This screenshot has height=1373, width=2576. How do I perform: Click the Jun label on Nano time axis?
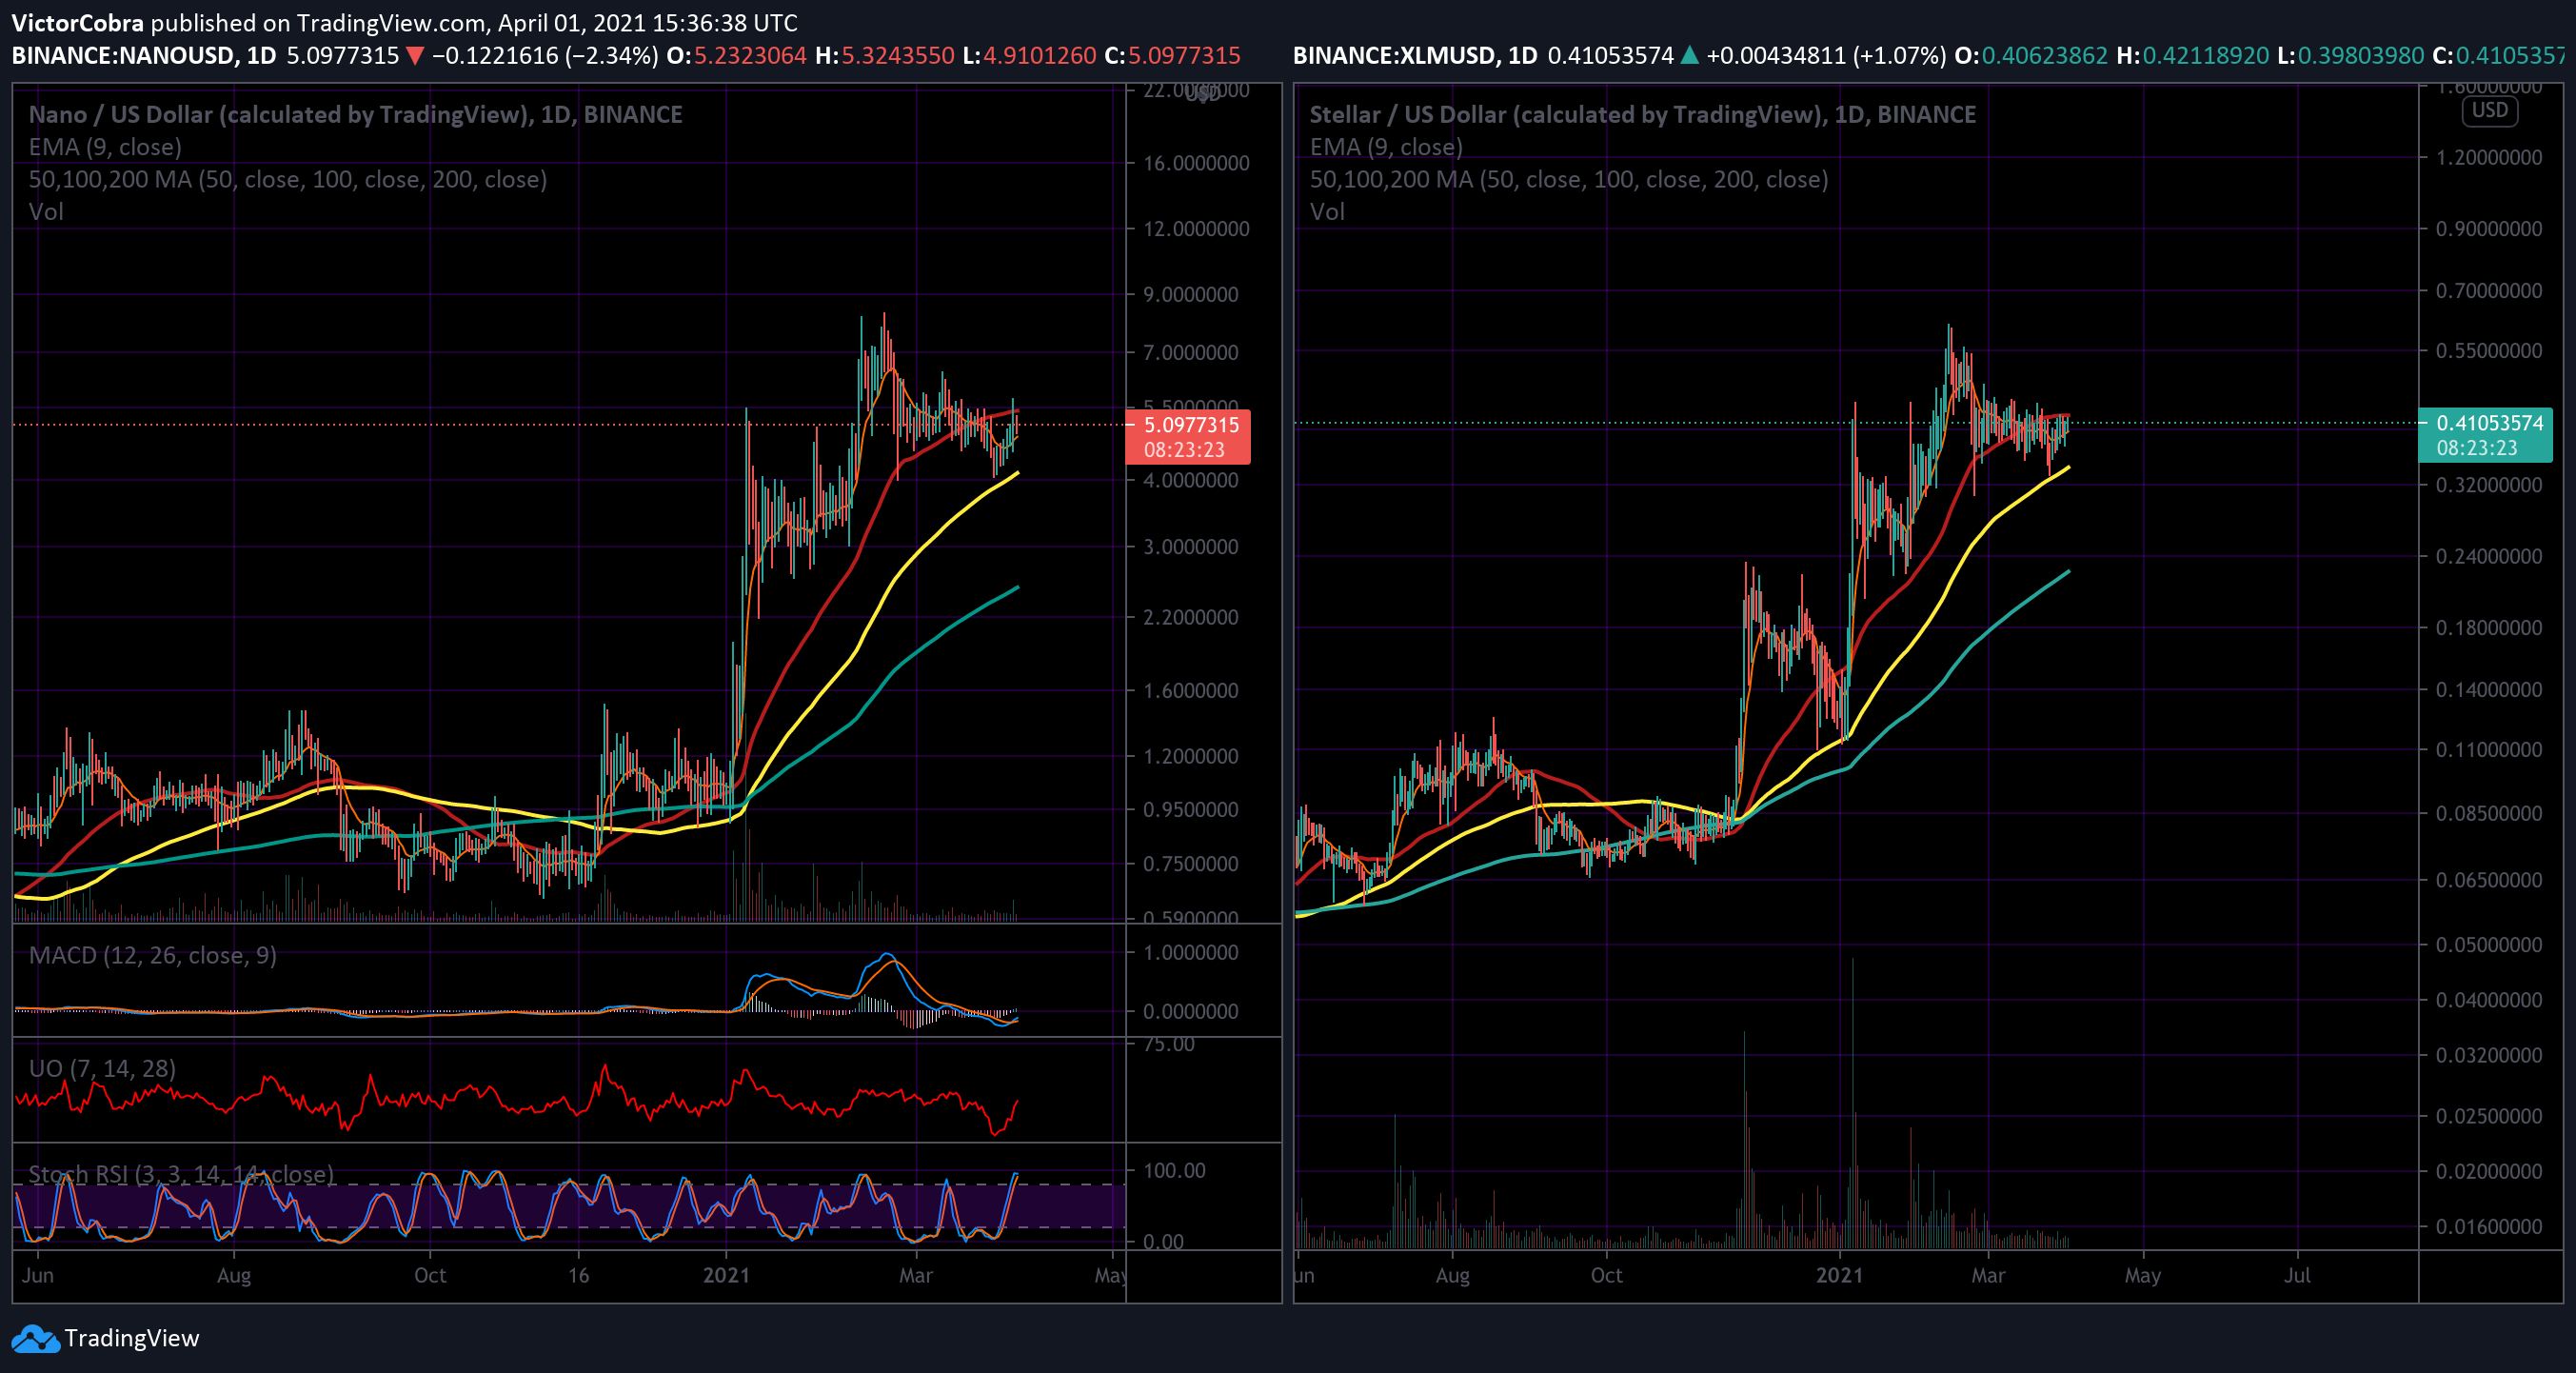coord(38,1275)
